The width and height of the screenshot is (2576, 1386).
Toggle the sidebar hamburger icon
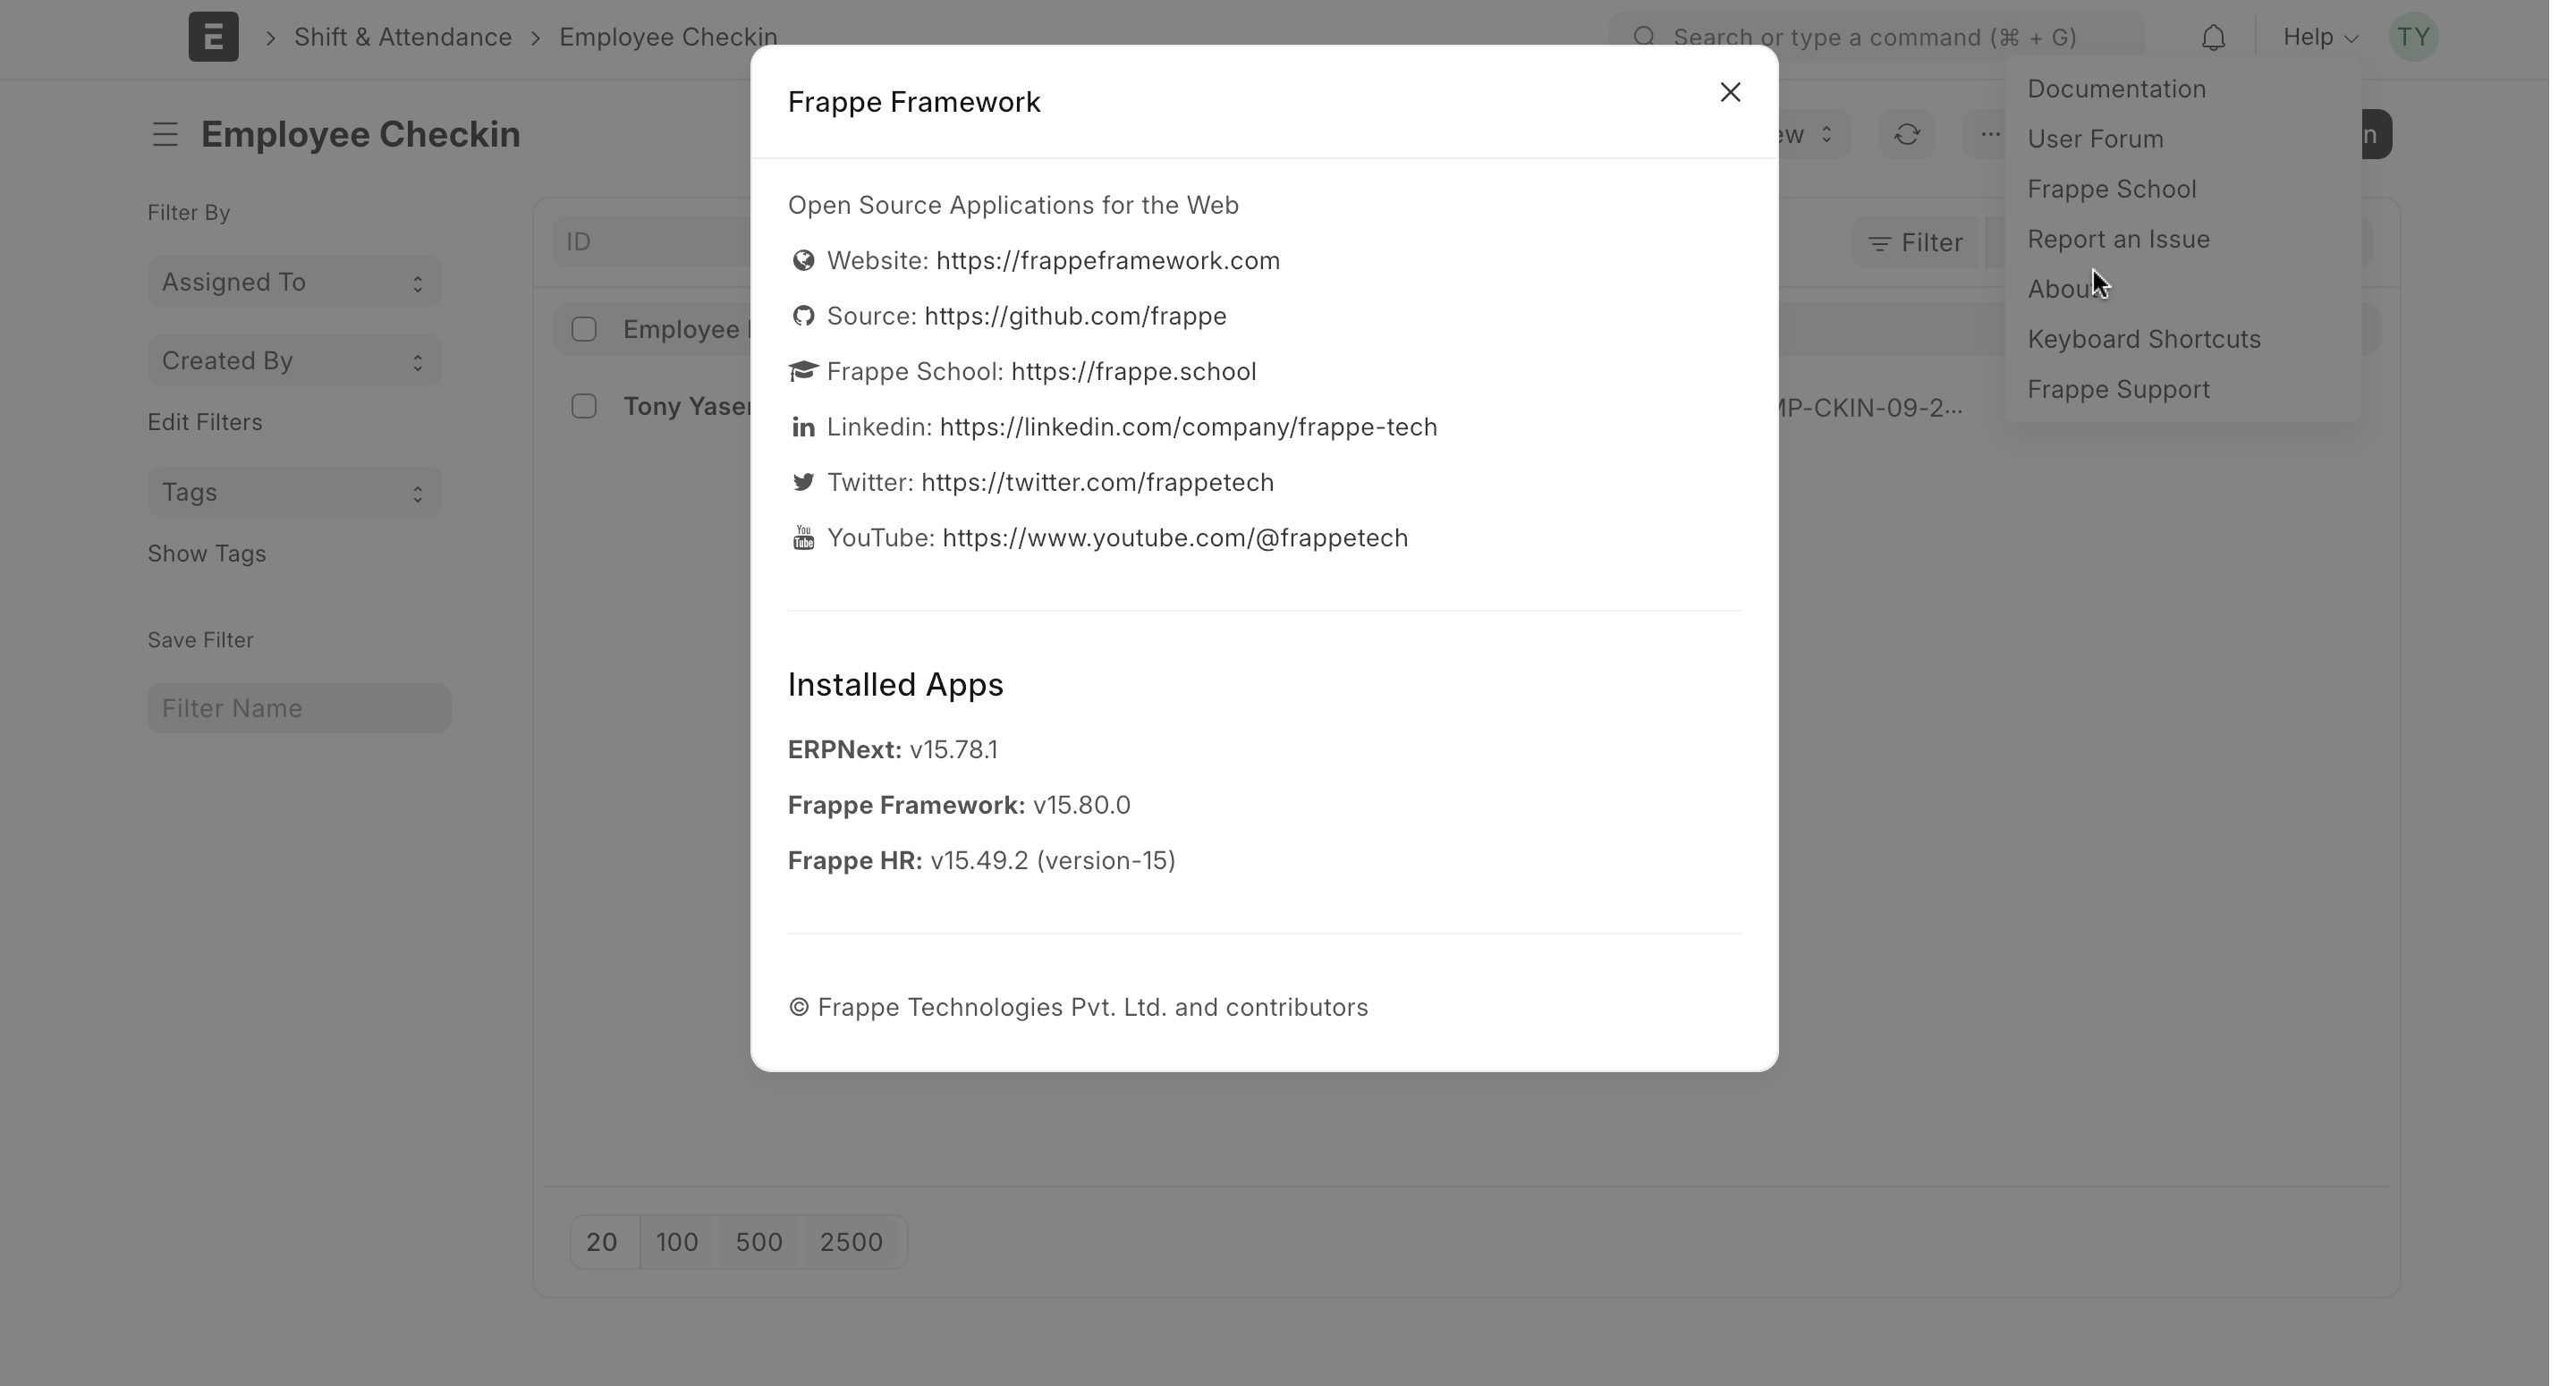tap(165, 134)
